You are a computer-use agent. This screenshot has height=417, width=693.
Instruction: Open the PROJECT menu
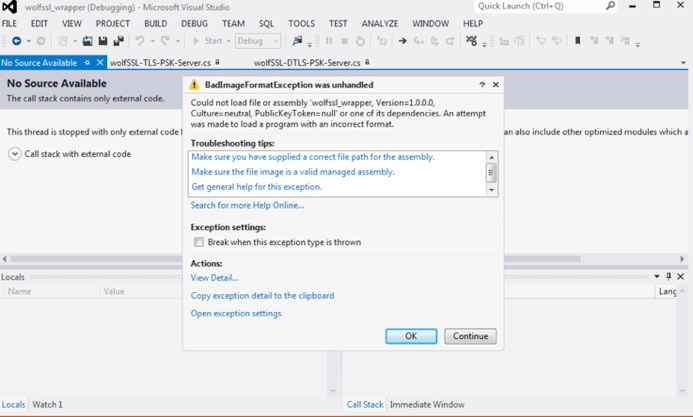(113, 23)
